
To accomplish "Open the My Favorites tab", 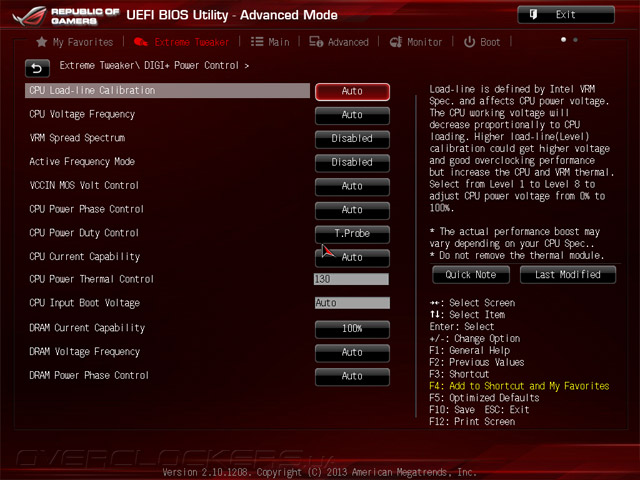I will [x=75, y=42].
